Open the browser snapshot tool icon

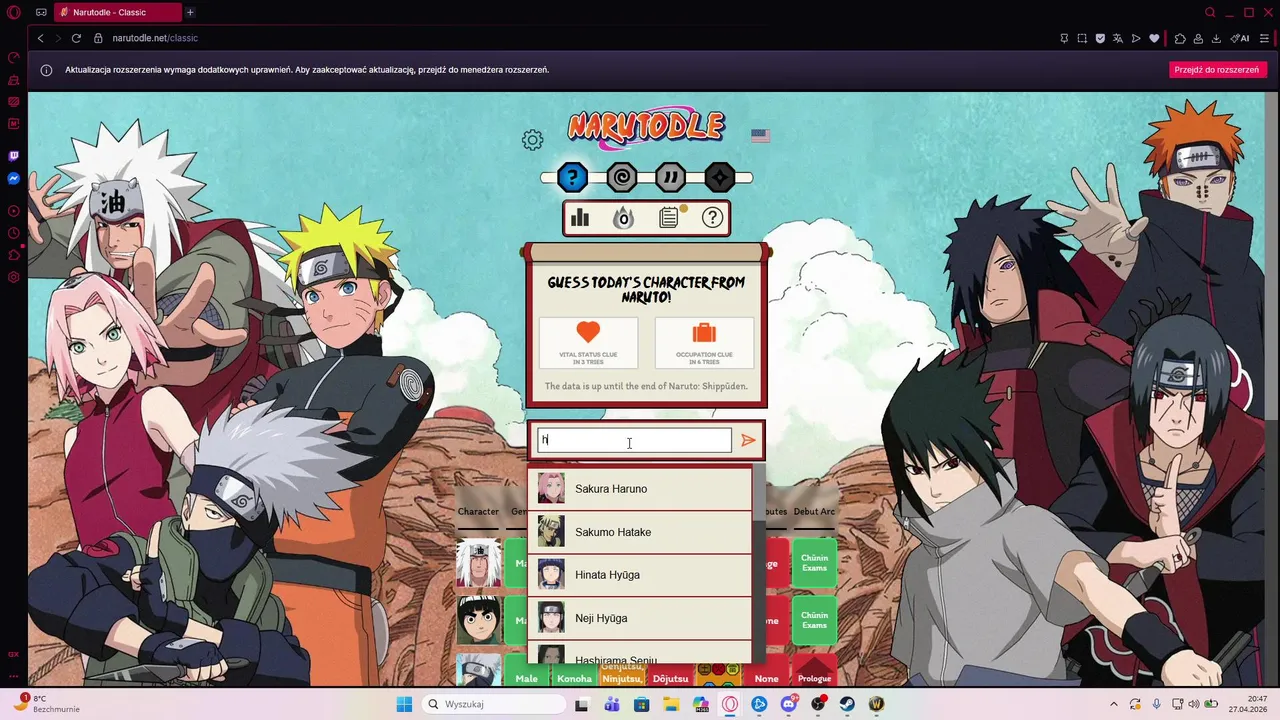1082,39
